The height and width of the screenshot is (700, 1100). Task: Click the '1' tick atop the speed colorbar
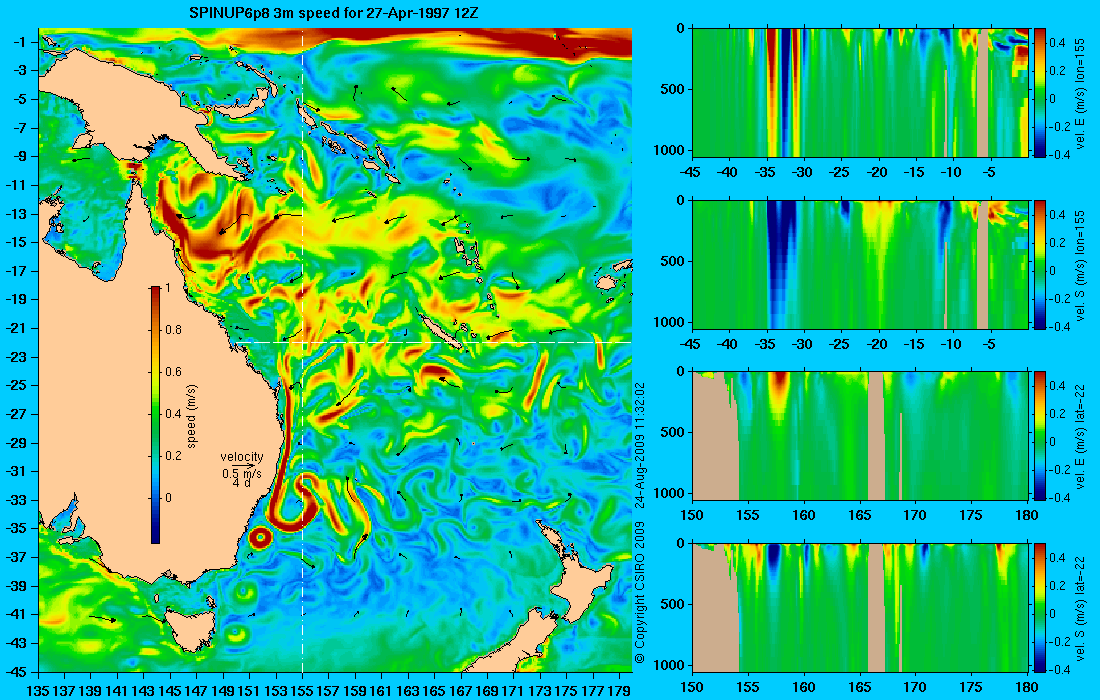tap(167, 288)
